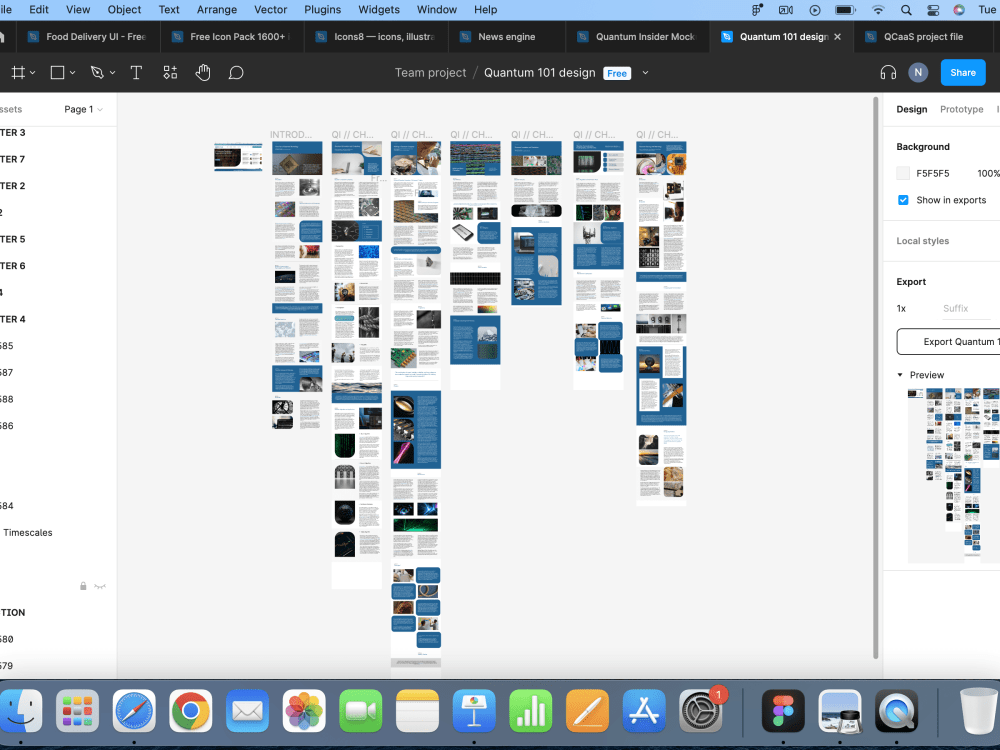The width and height of the screenshot is (1000, 750).
Task: Open Keynote from the dock
Action: [x=474, y=710]
